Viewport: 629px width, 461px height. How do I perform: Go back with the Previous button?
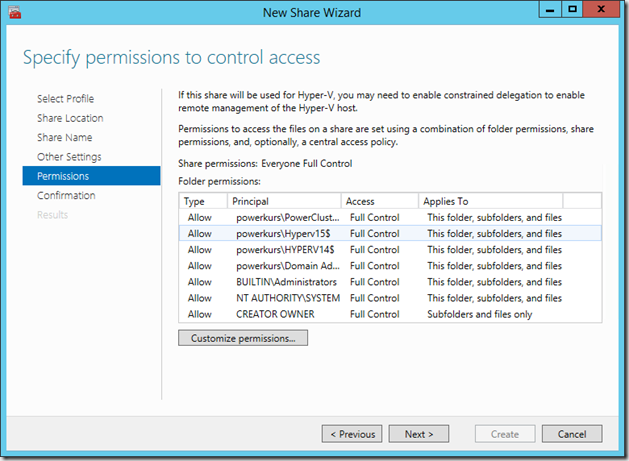[351, 434]
